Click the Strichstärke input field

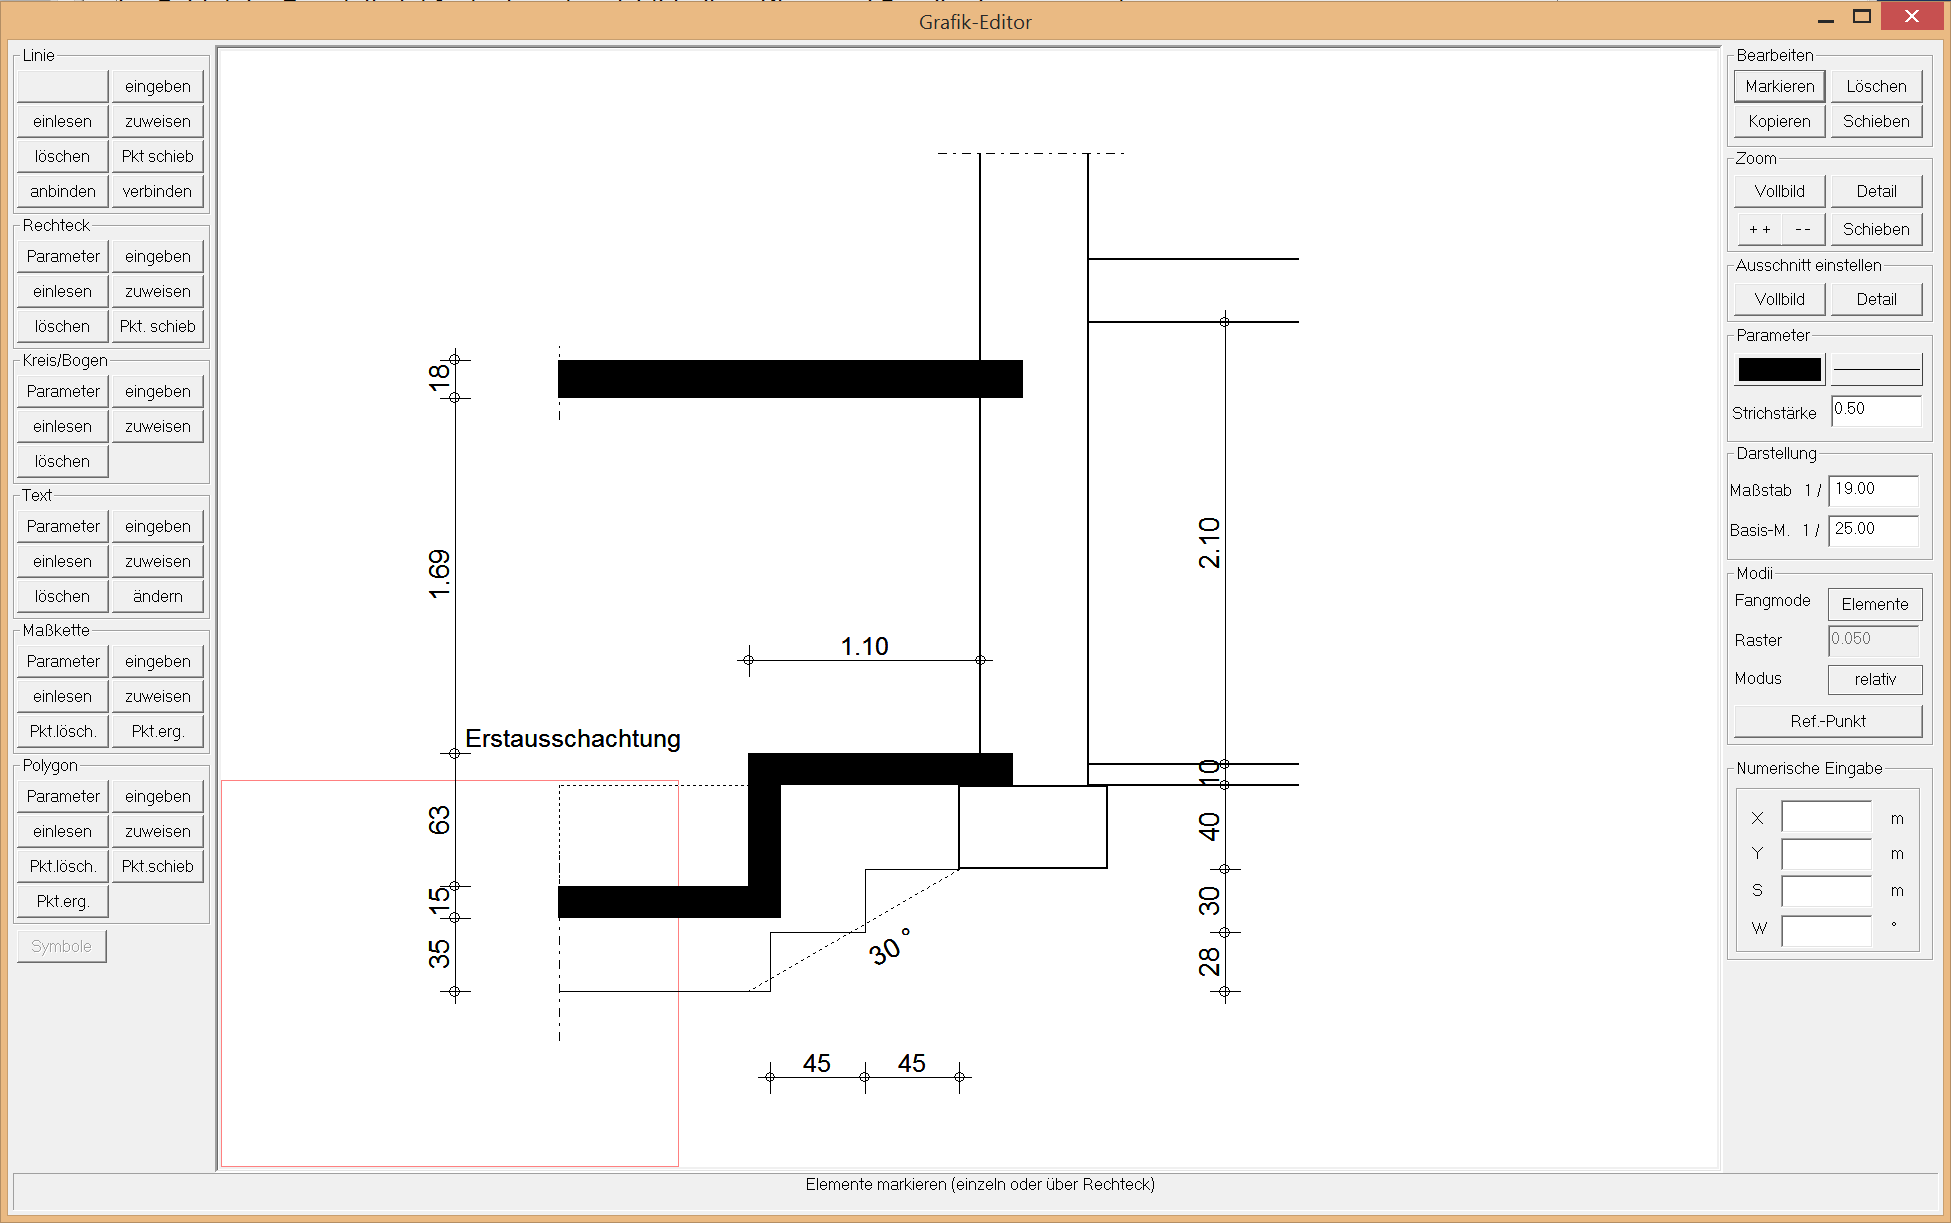1875,410
